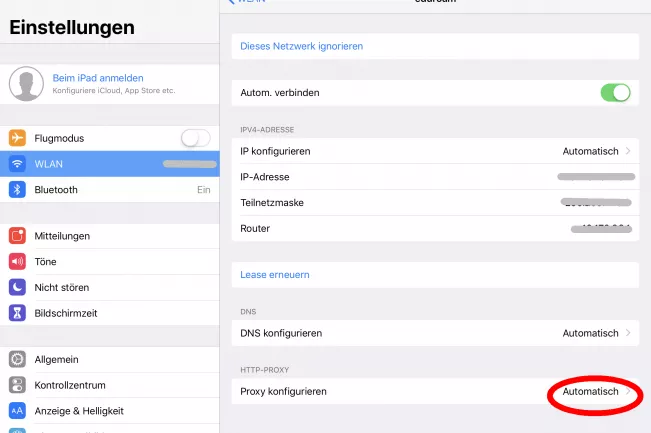Tap the Teilnetzmaske row label

point(272,203)
